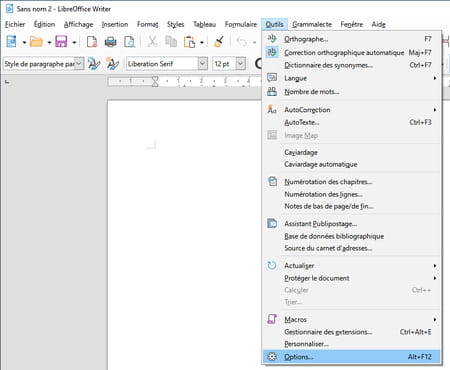Image resolution: width=450 pixels, height=370 pixels.
Task: Open the Grammalecte menu
Action: tap(312, 24)
